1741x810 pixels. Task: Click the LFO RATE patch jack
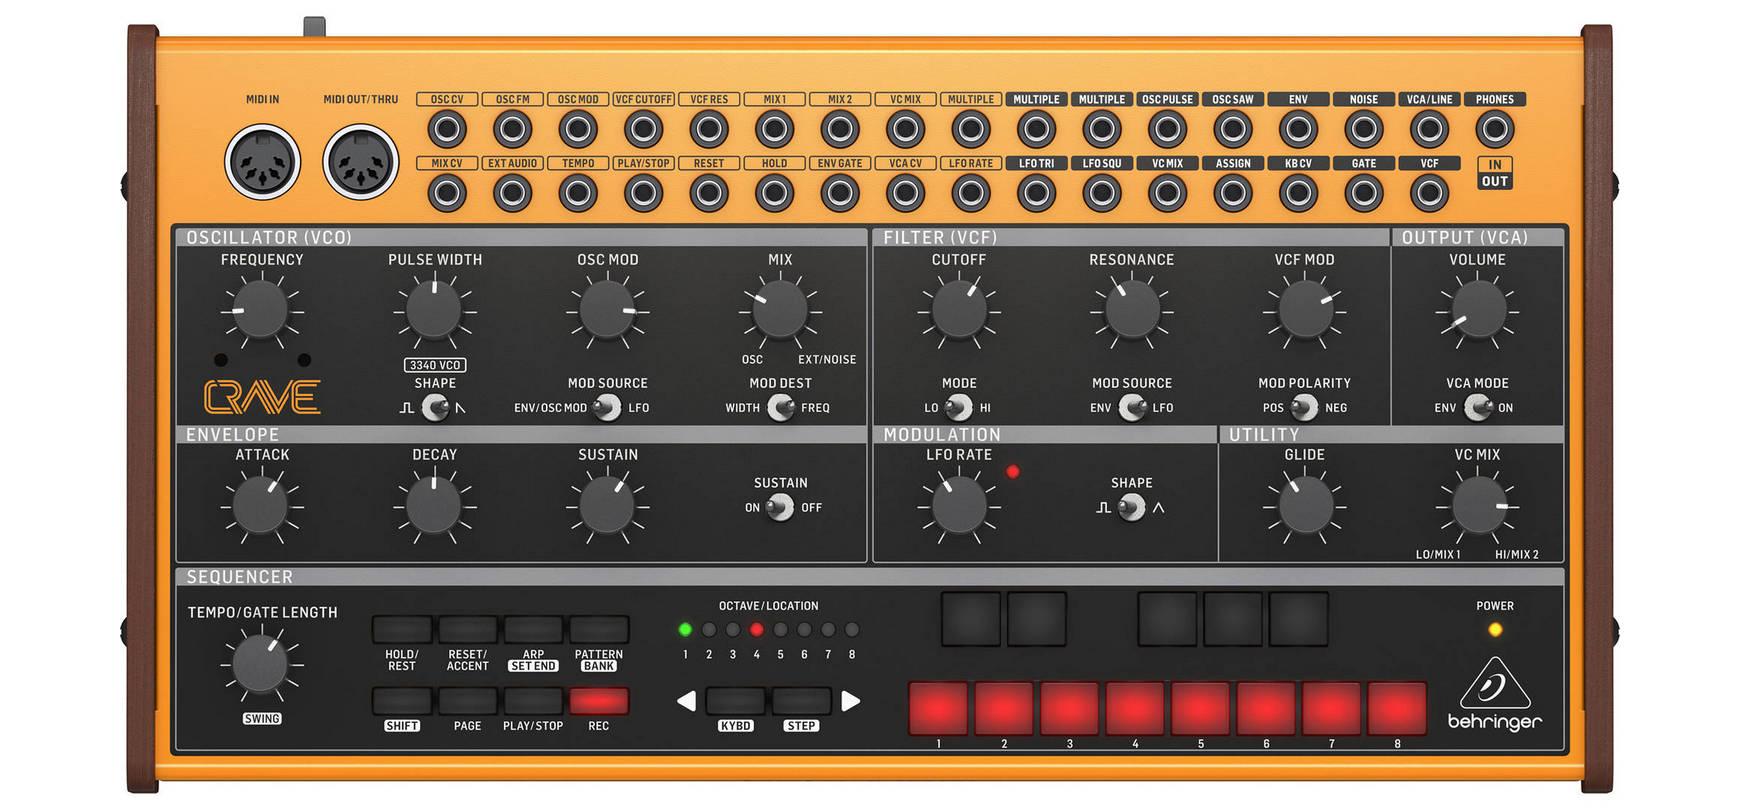pos(971,193)
